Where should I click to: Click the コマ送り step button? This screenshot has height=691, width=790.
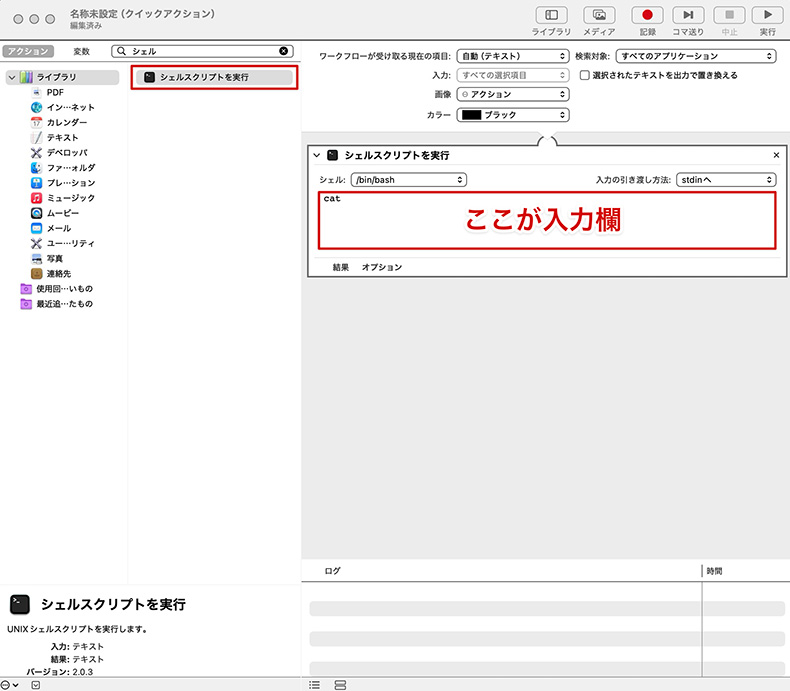pos(688,15)
